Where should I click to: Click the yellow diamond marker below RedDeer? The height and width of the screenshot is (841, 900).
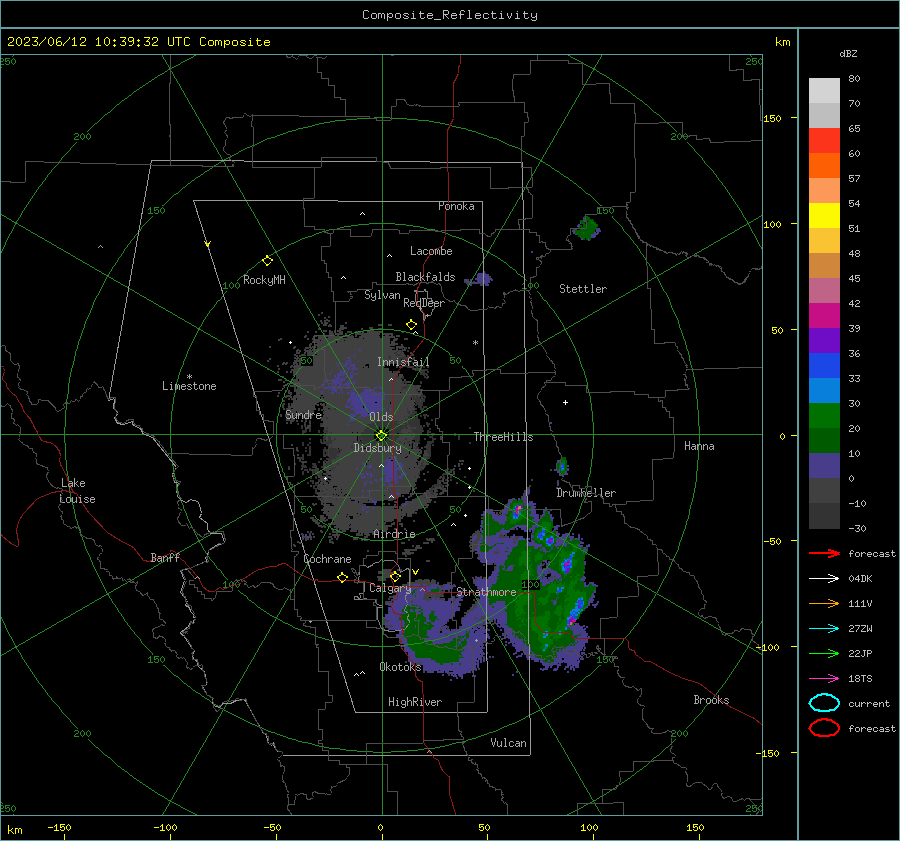[411, 325]
